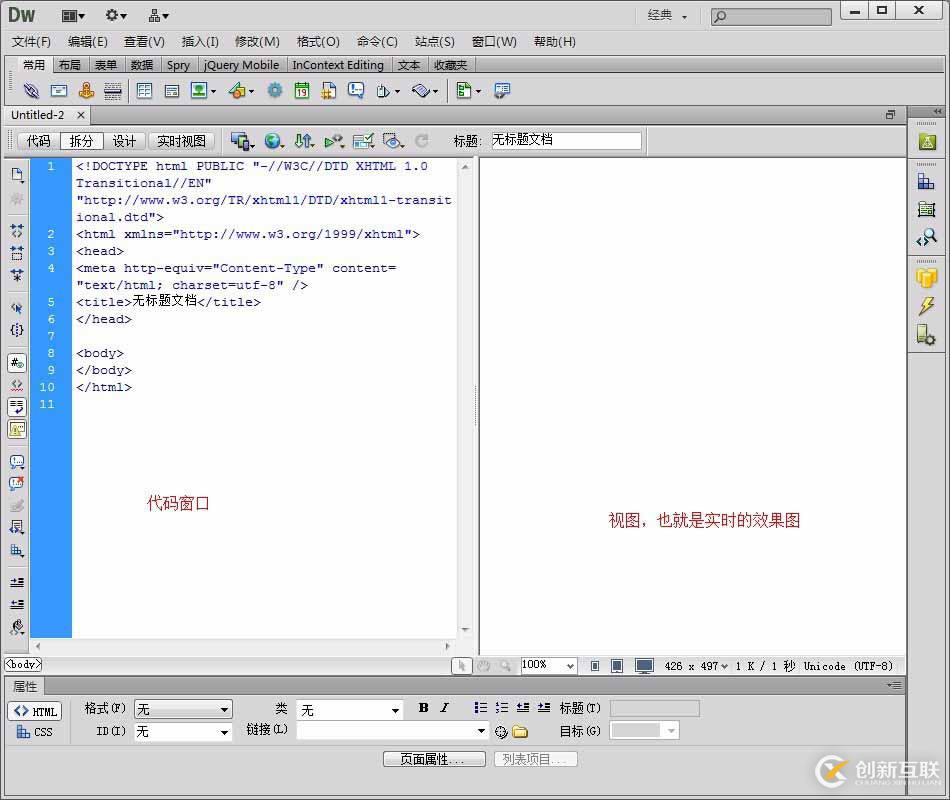Viewport: 950px width, 800px height.
Task: Switch to the Spry insert tab
Action: coord(178,64)
